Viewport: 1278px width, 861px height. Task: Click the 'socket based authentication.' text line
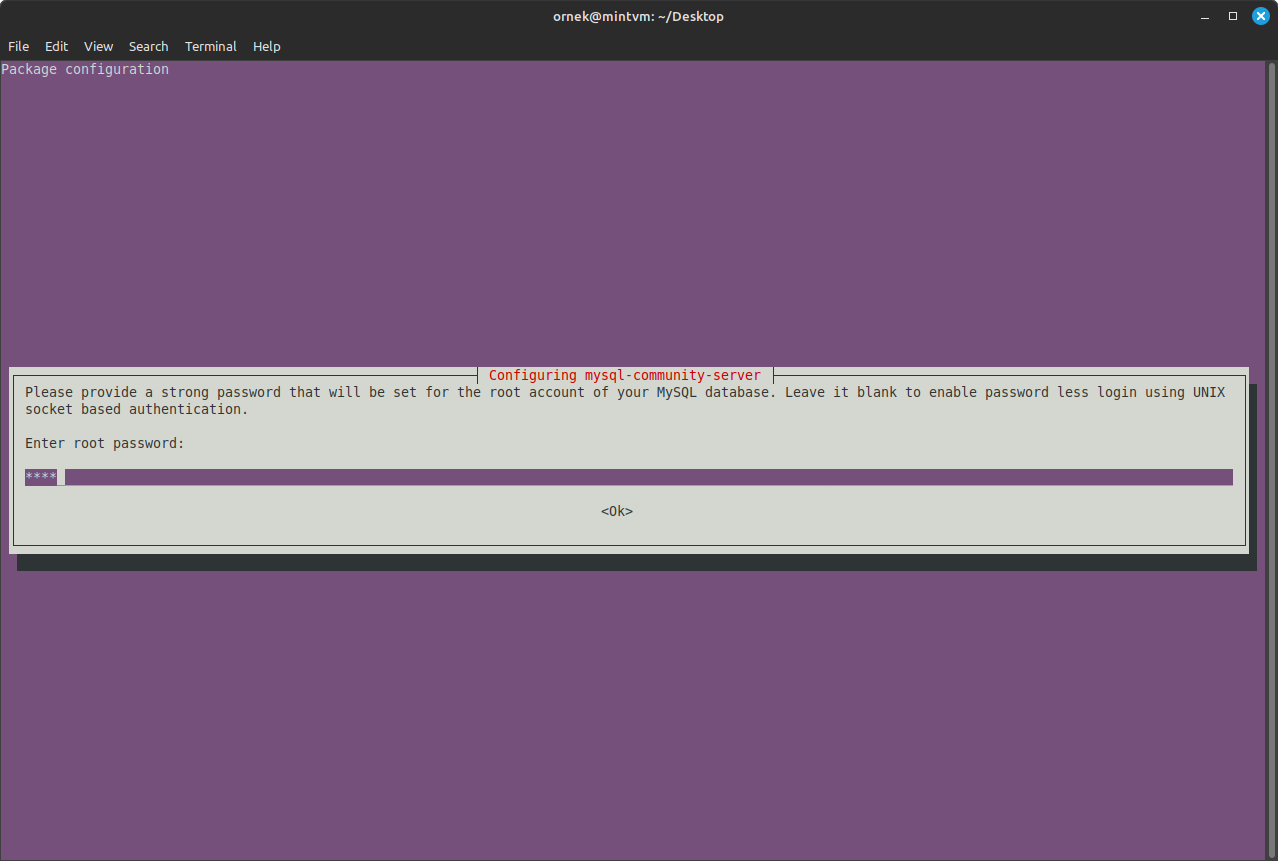tap(137, 409)
